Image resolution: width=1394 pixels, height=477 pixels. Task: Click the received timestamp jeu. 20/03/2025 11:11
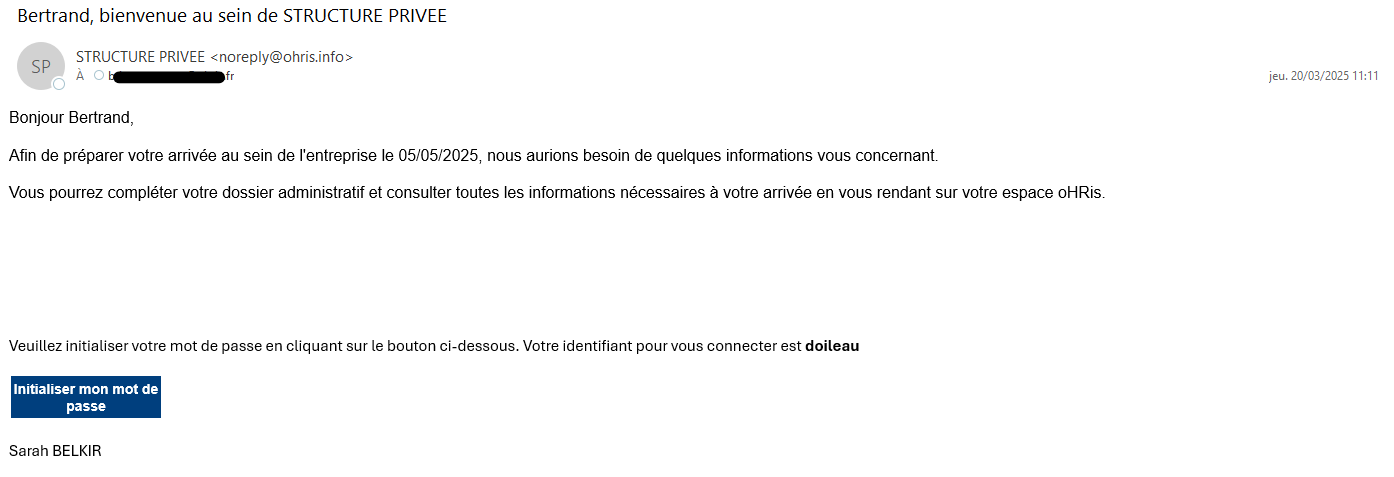(x=1323, y=76)
